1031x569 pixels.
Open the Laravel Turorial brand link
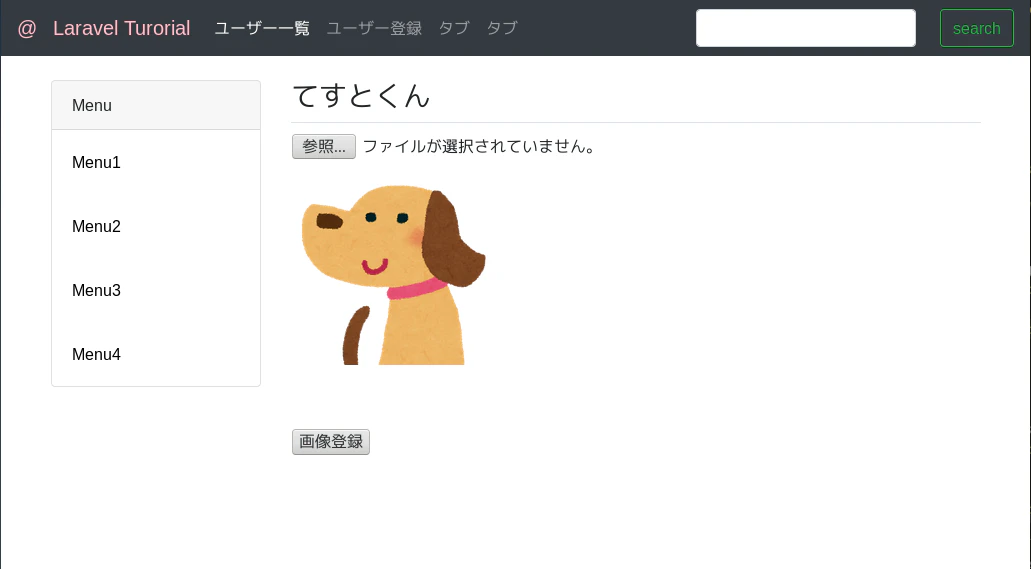pos(122,28)
